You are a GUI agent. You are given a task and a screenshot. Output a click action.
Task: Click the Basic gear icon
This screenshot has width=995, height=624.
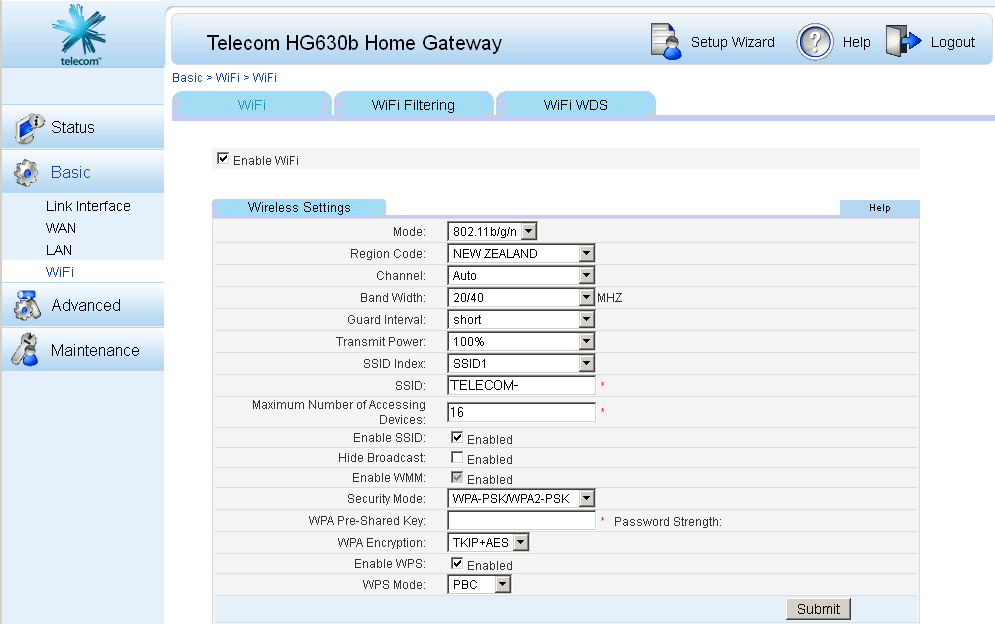[x=26, y=173]
